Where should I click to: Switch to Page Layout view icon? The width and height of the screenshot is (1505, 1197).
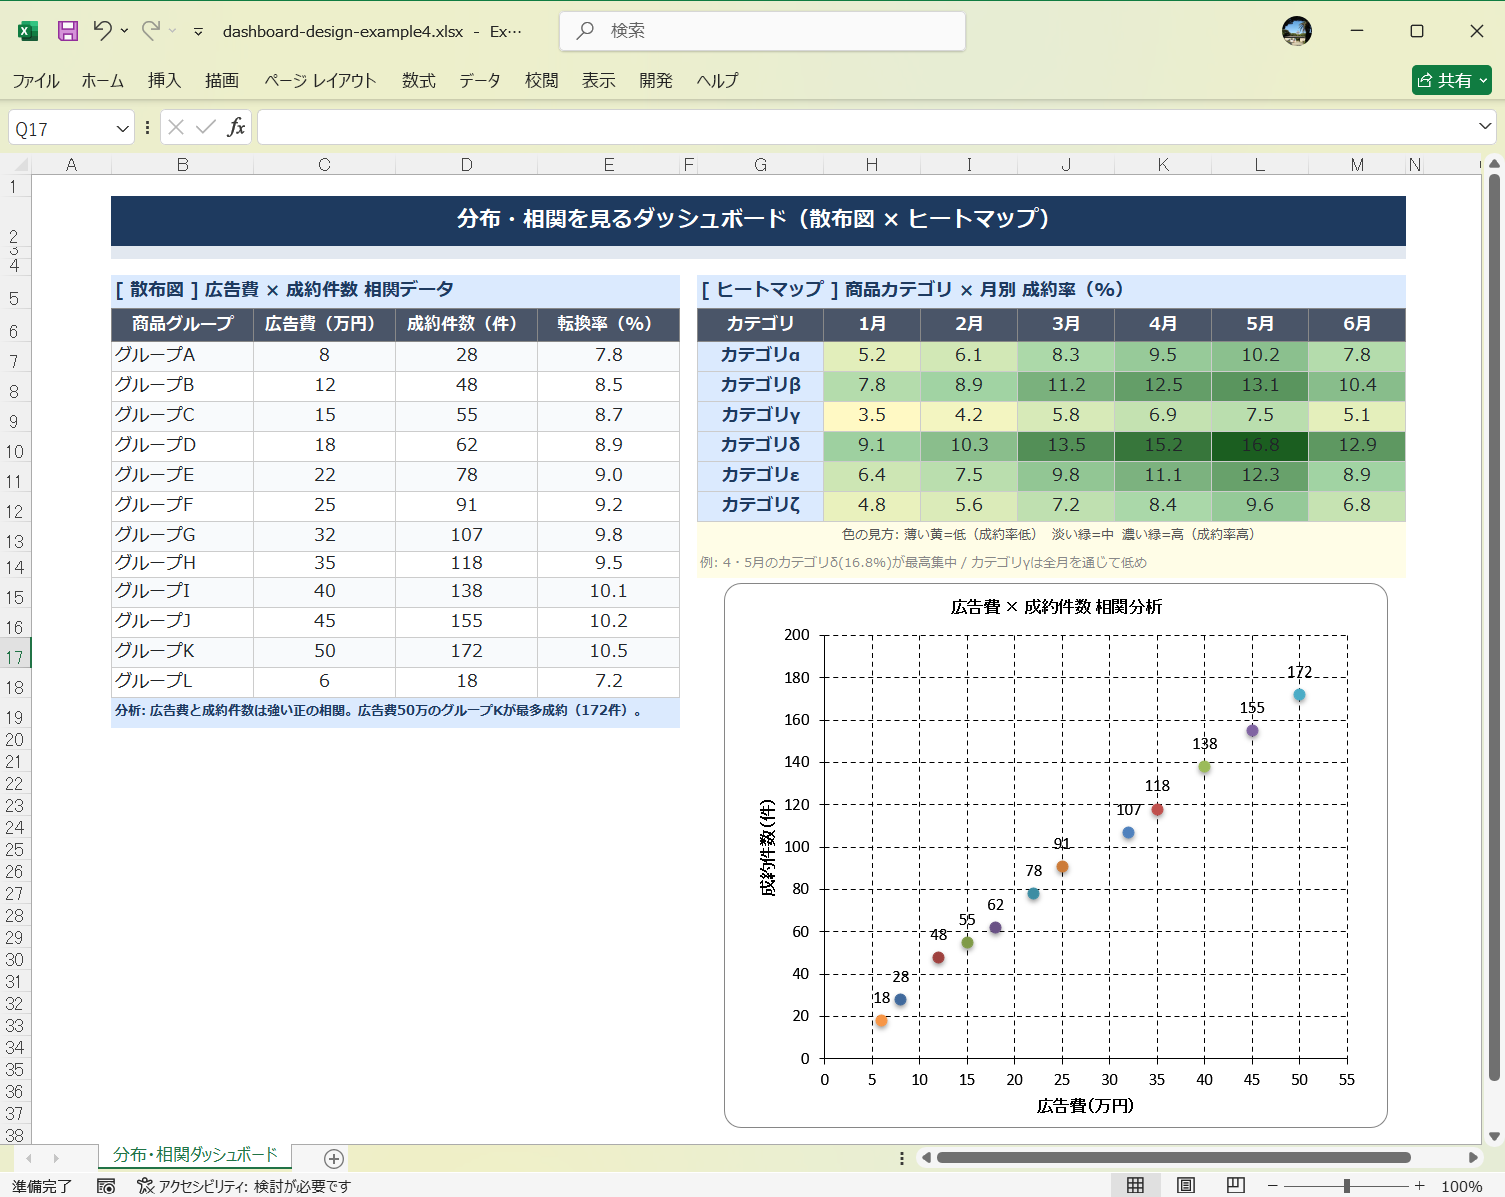(x=1186, y=1186)
